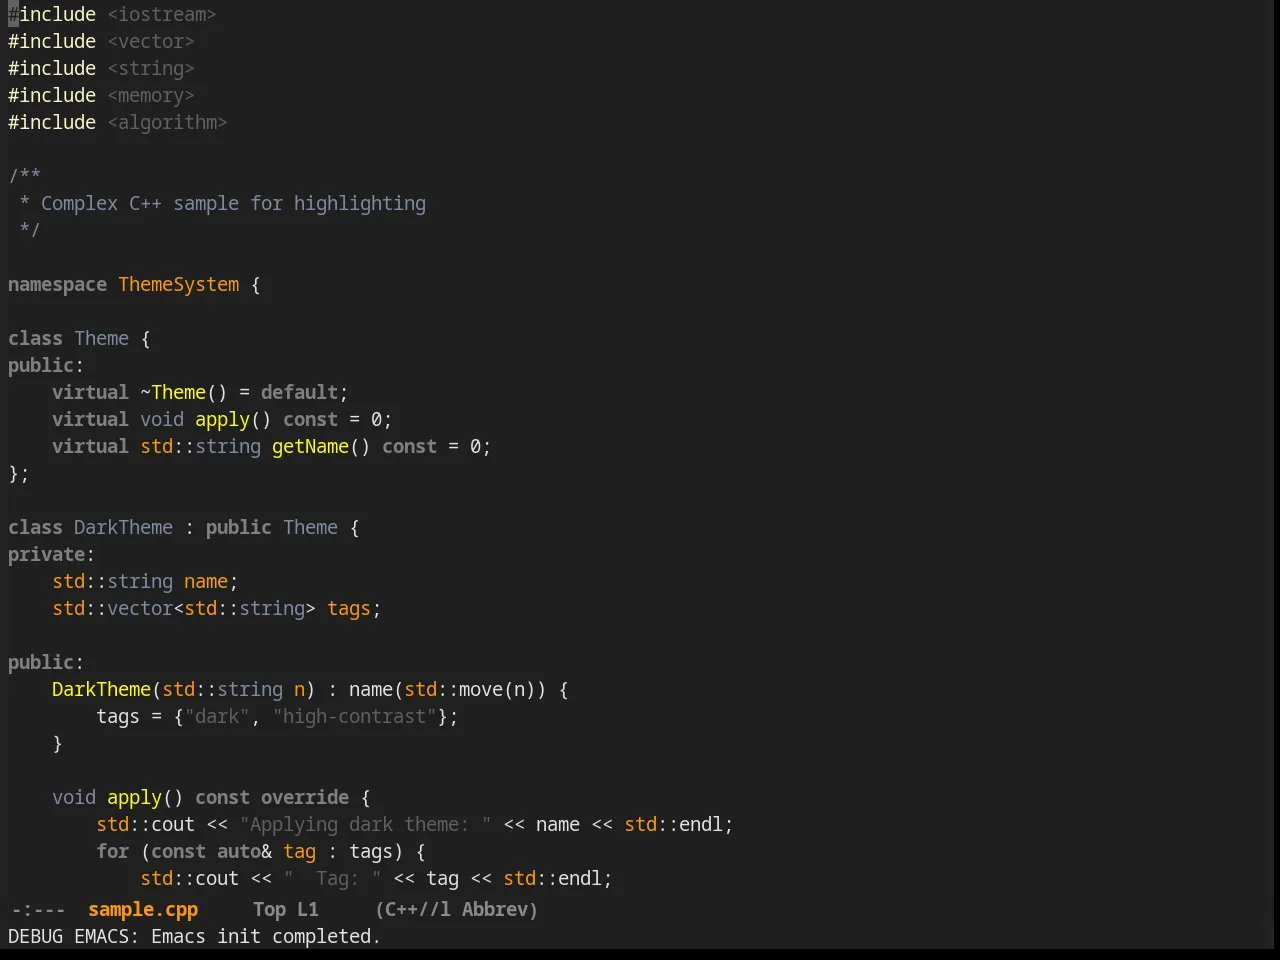Click the Abbrev minor mode indicator

495,909
